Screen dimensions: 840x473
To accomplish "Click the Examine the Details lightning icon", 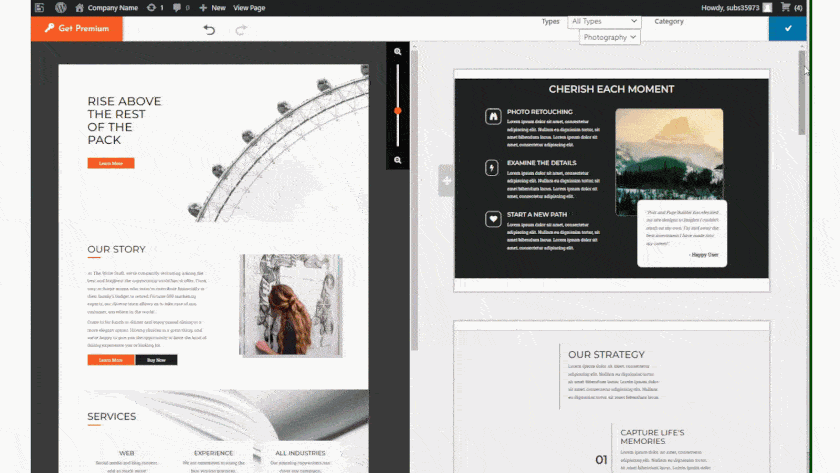I will point(492,168).
